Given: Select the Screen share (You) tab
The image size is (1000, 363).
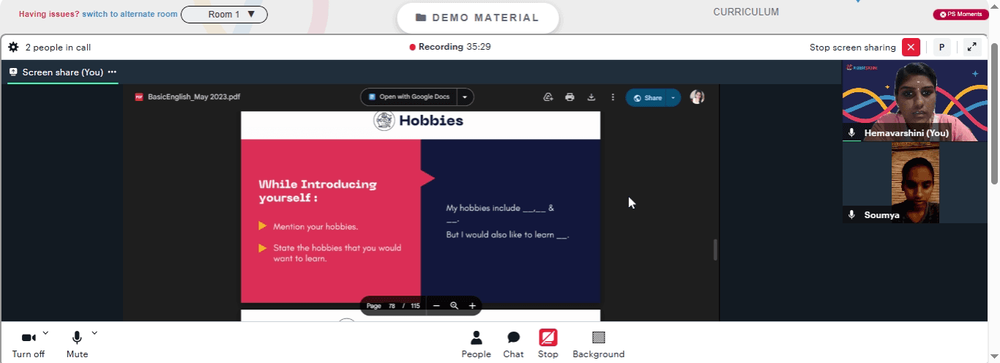Looking at the screenshot, I should pos(62,72).
